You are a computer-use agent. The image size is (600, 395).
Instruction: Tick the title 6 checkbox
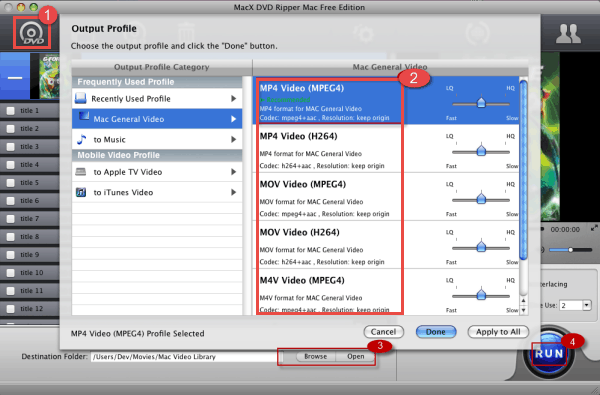pyautogui.click(x=11, y=201)
